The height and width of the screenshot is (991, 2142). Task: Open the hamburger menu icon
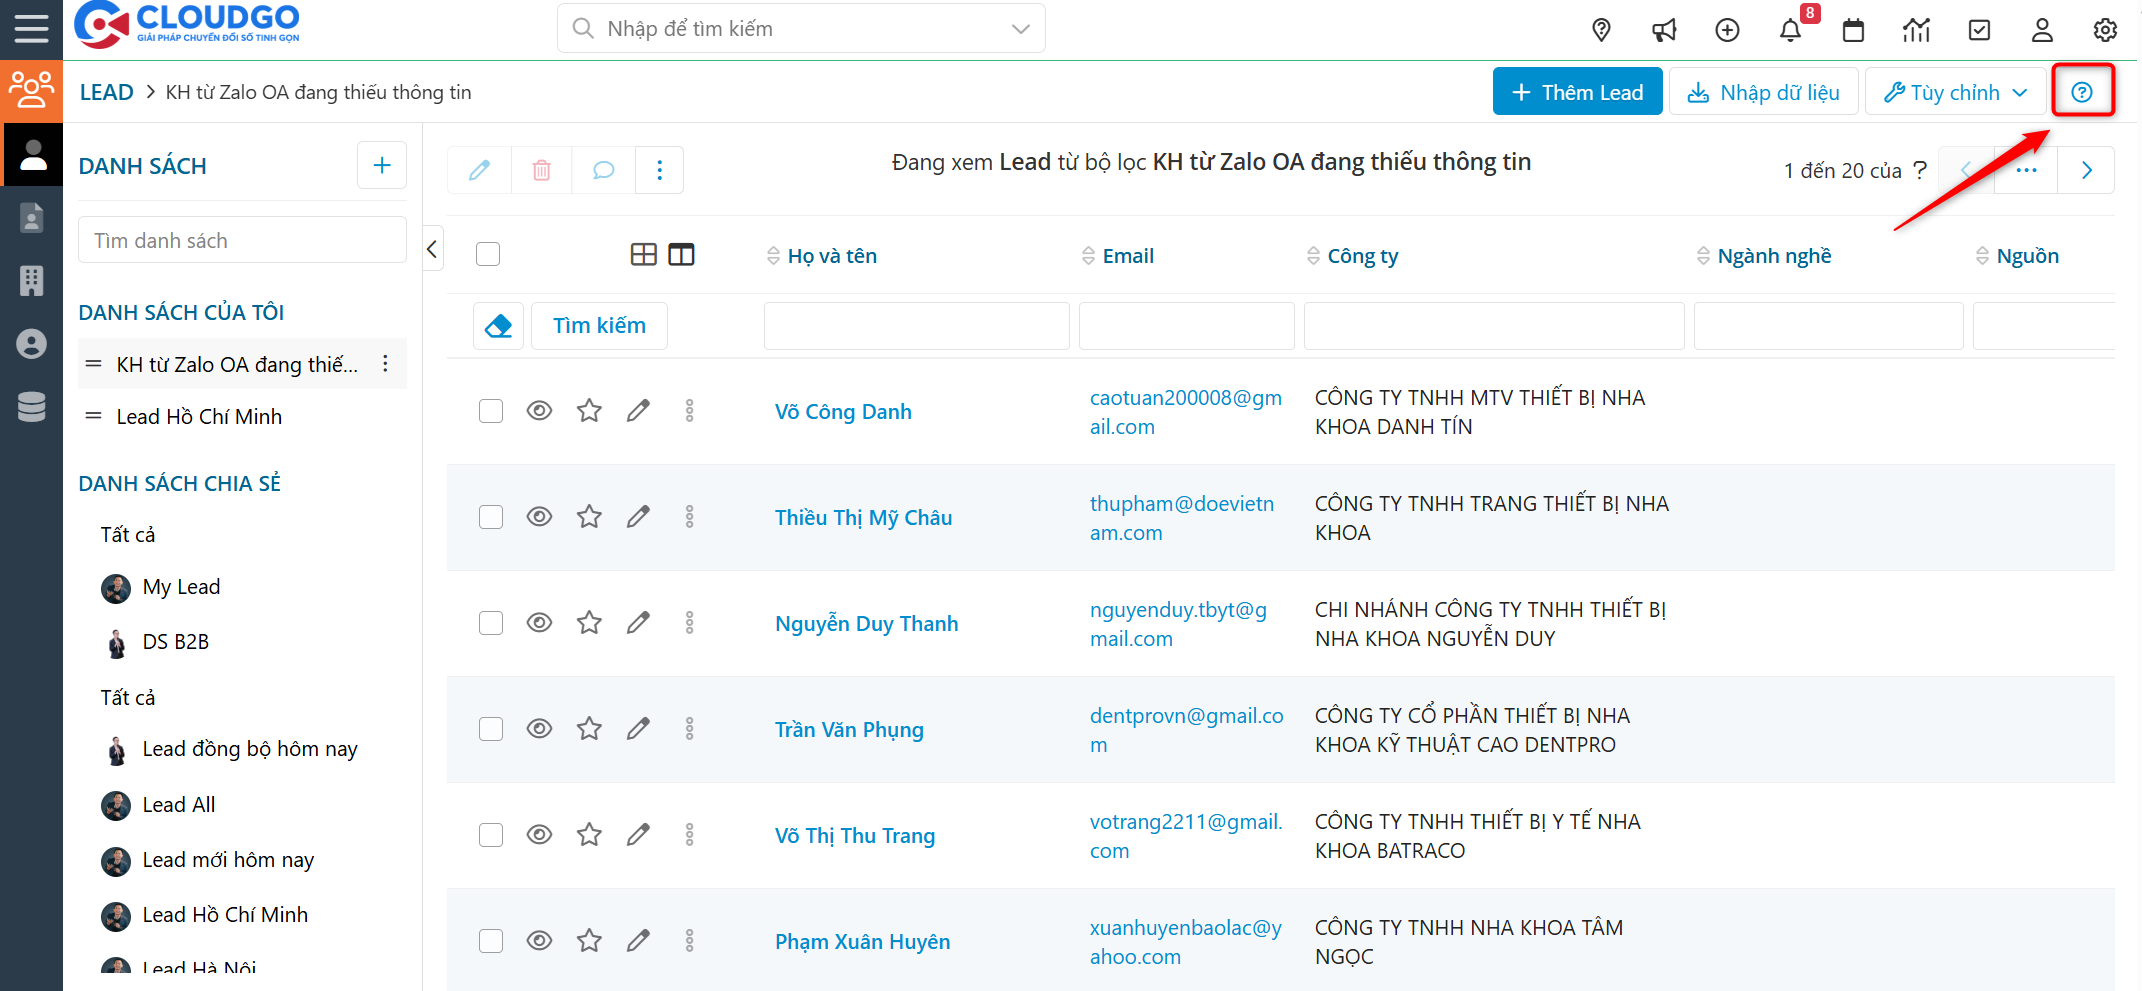(31, 29)
